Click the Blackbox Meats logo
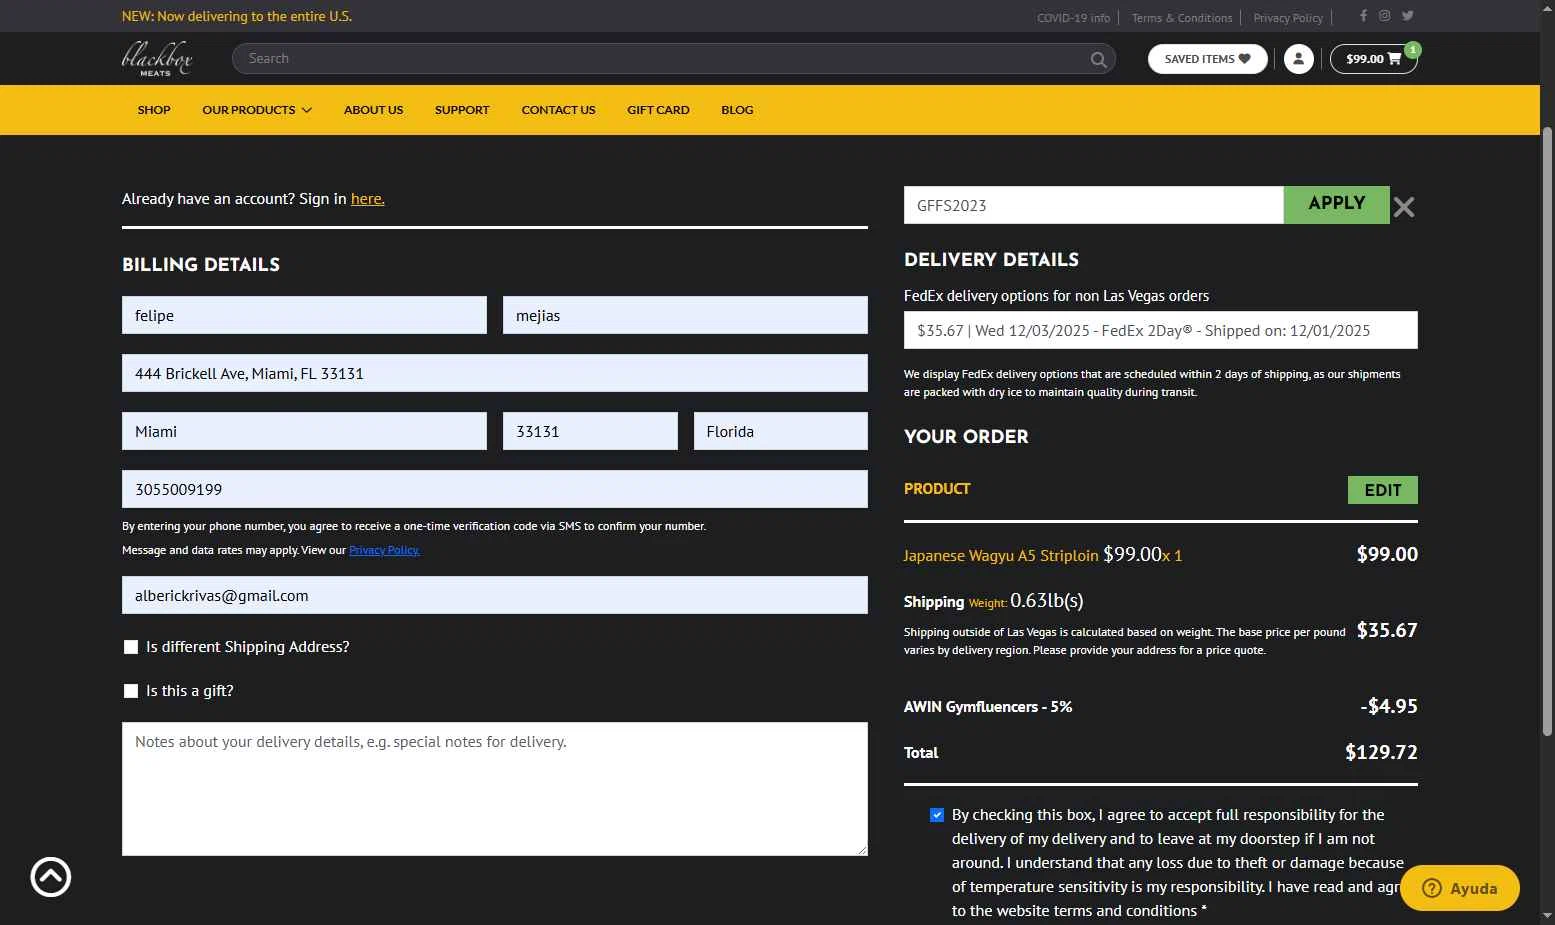The height and width of the screenshot is (925, 1555). (157, 59)
